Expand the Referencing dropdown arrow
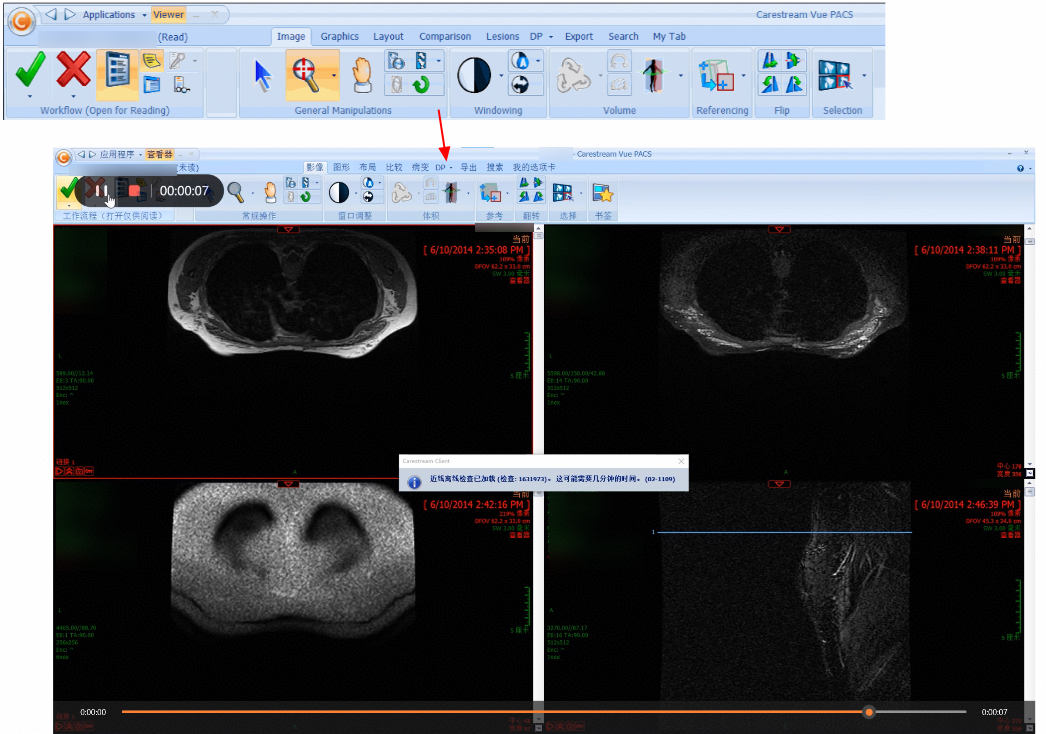This screenshot has height=734, width=1046. 743,75
